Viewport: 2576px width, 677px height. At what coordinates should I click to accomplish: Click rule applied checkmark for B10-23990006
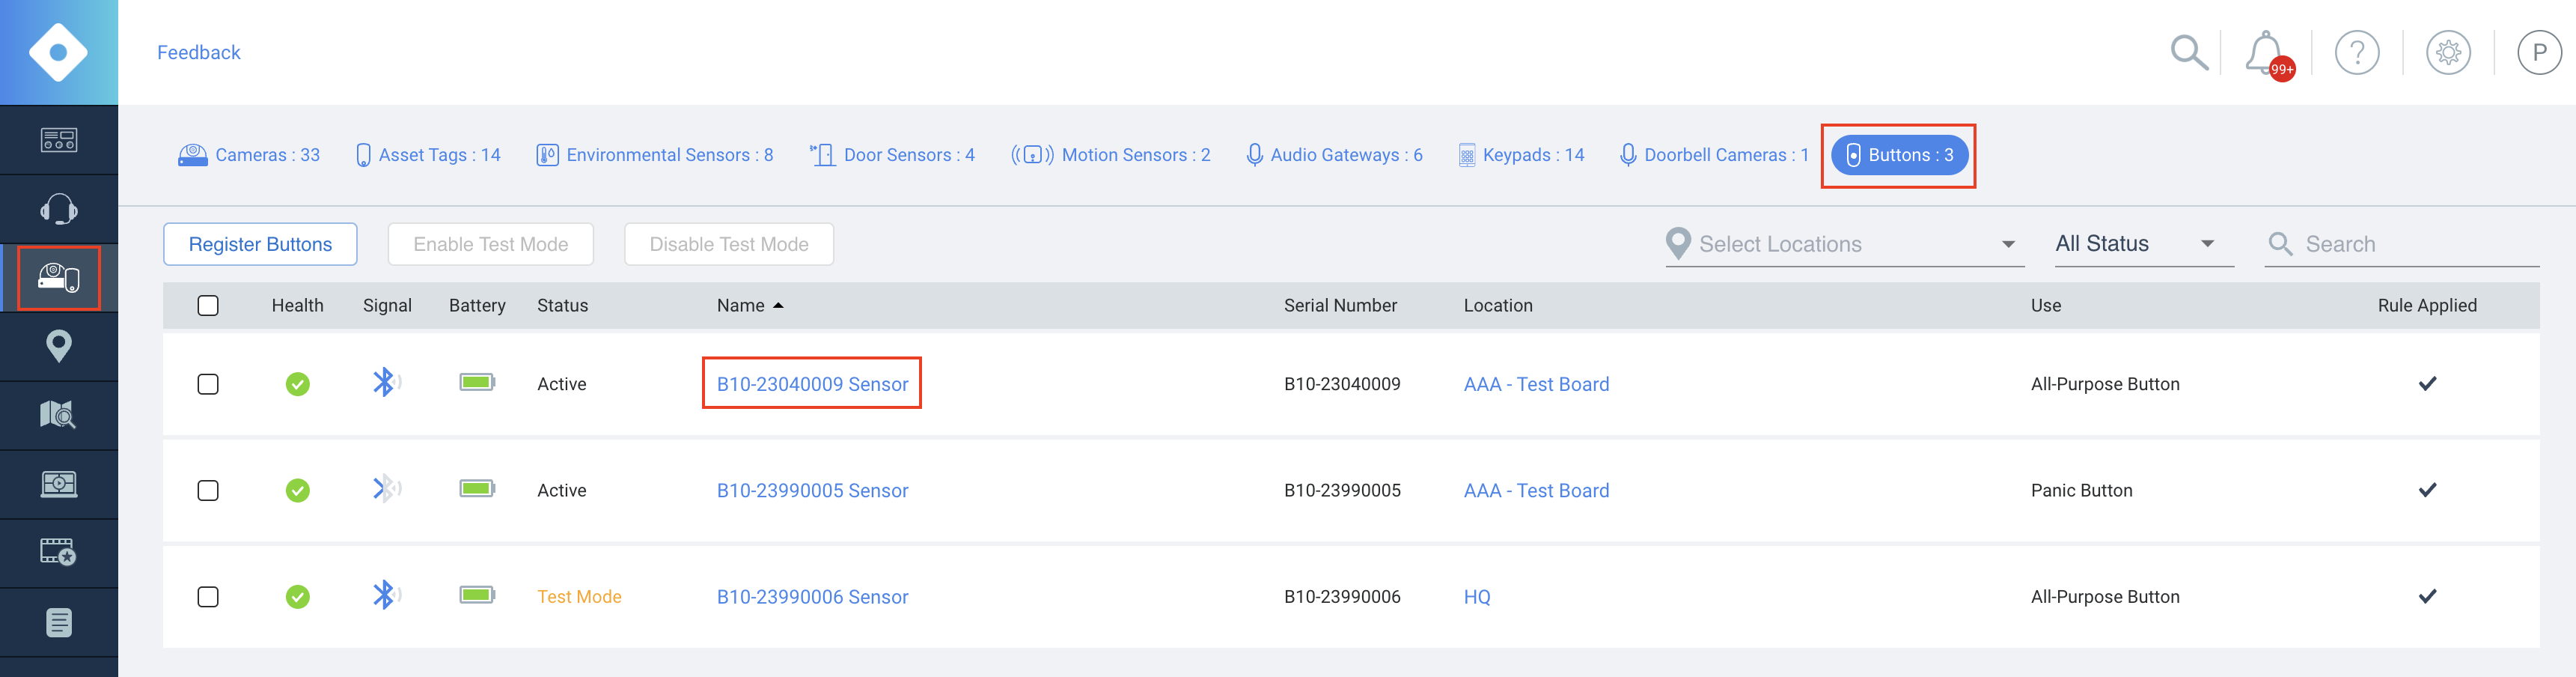click(2427, 596)
